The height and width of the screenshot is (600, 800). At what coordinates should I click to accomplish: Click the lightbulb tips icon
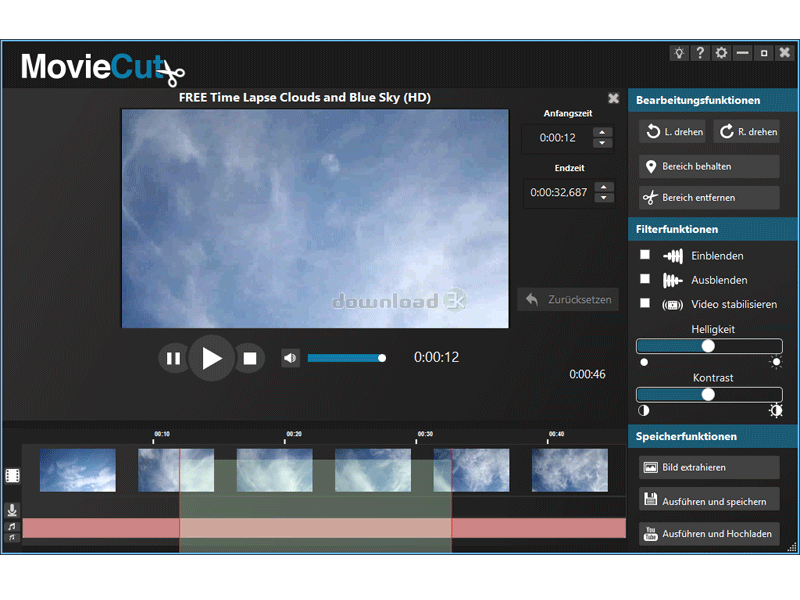(x=680, y=53)
